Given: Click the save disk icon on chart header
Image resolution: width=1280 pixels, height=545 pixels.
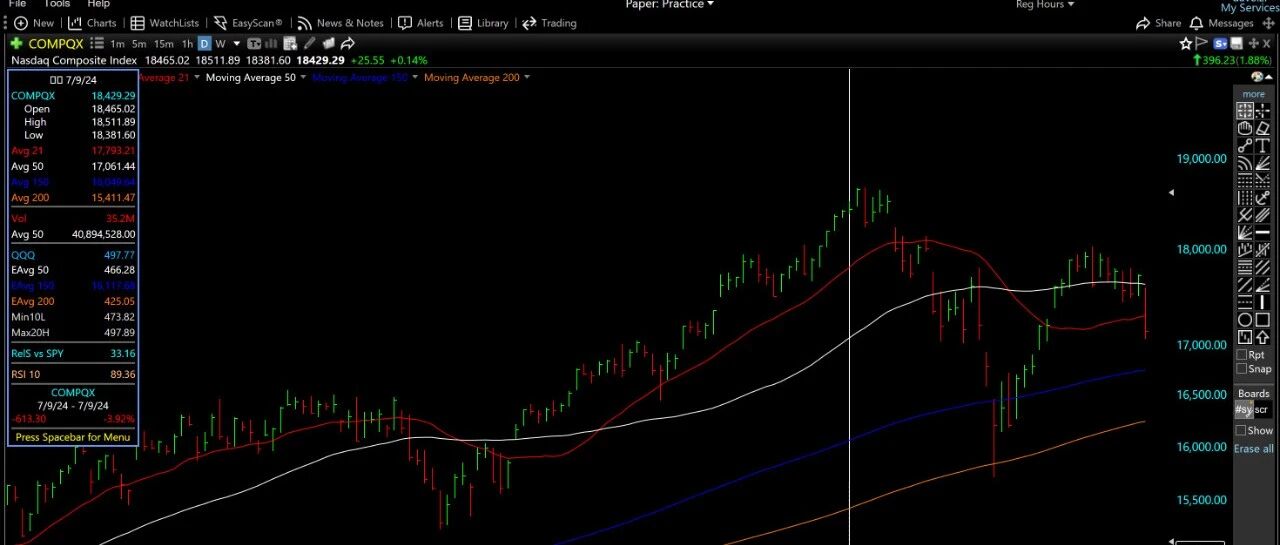Looking at the screenshot, I should click(x=1237, y=43).
